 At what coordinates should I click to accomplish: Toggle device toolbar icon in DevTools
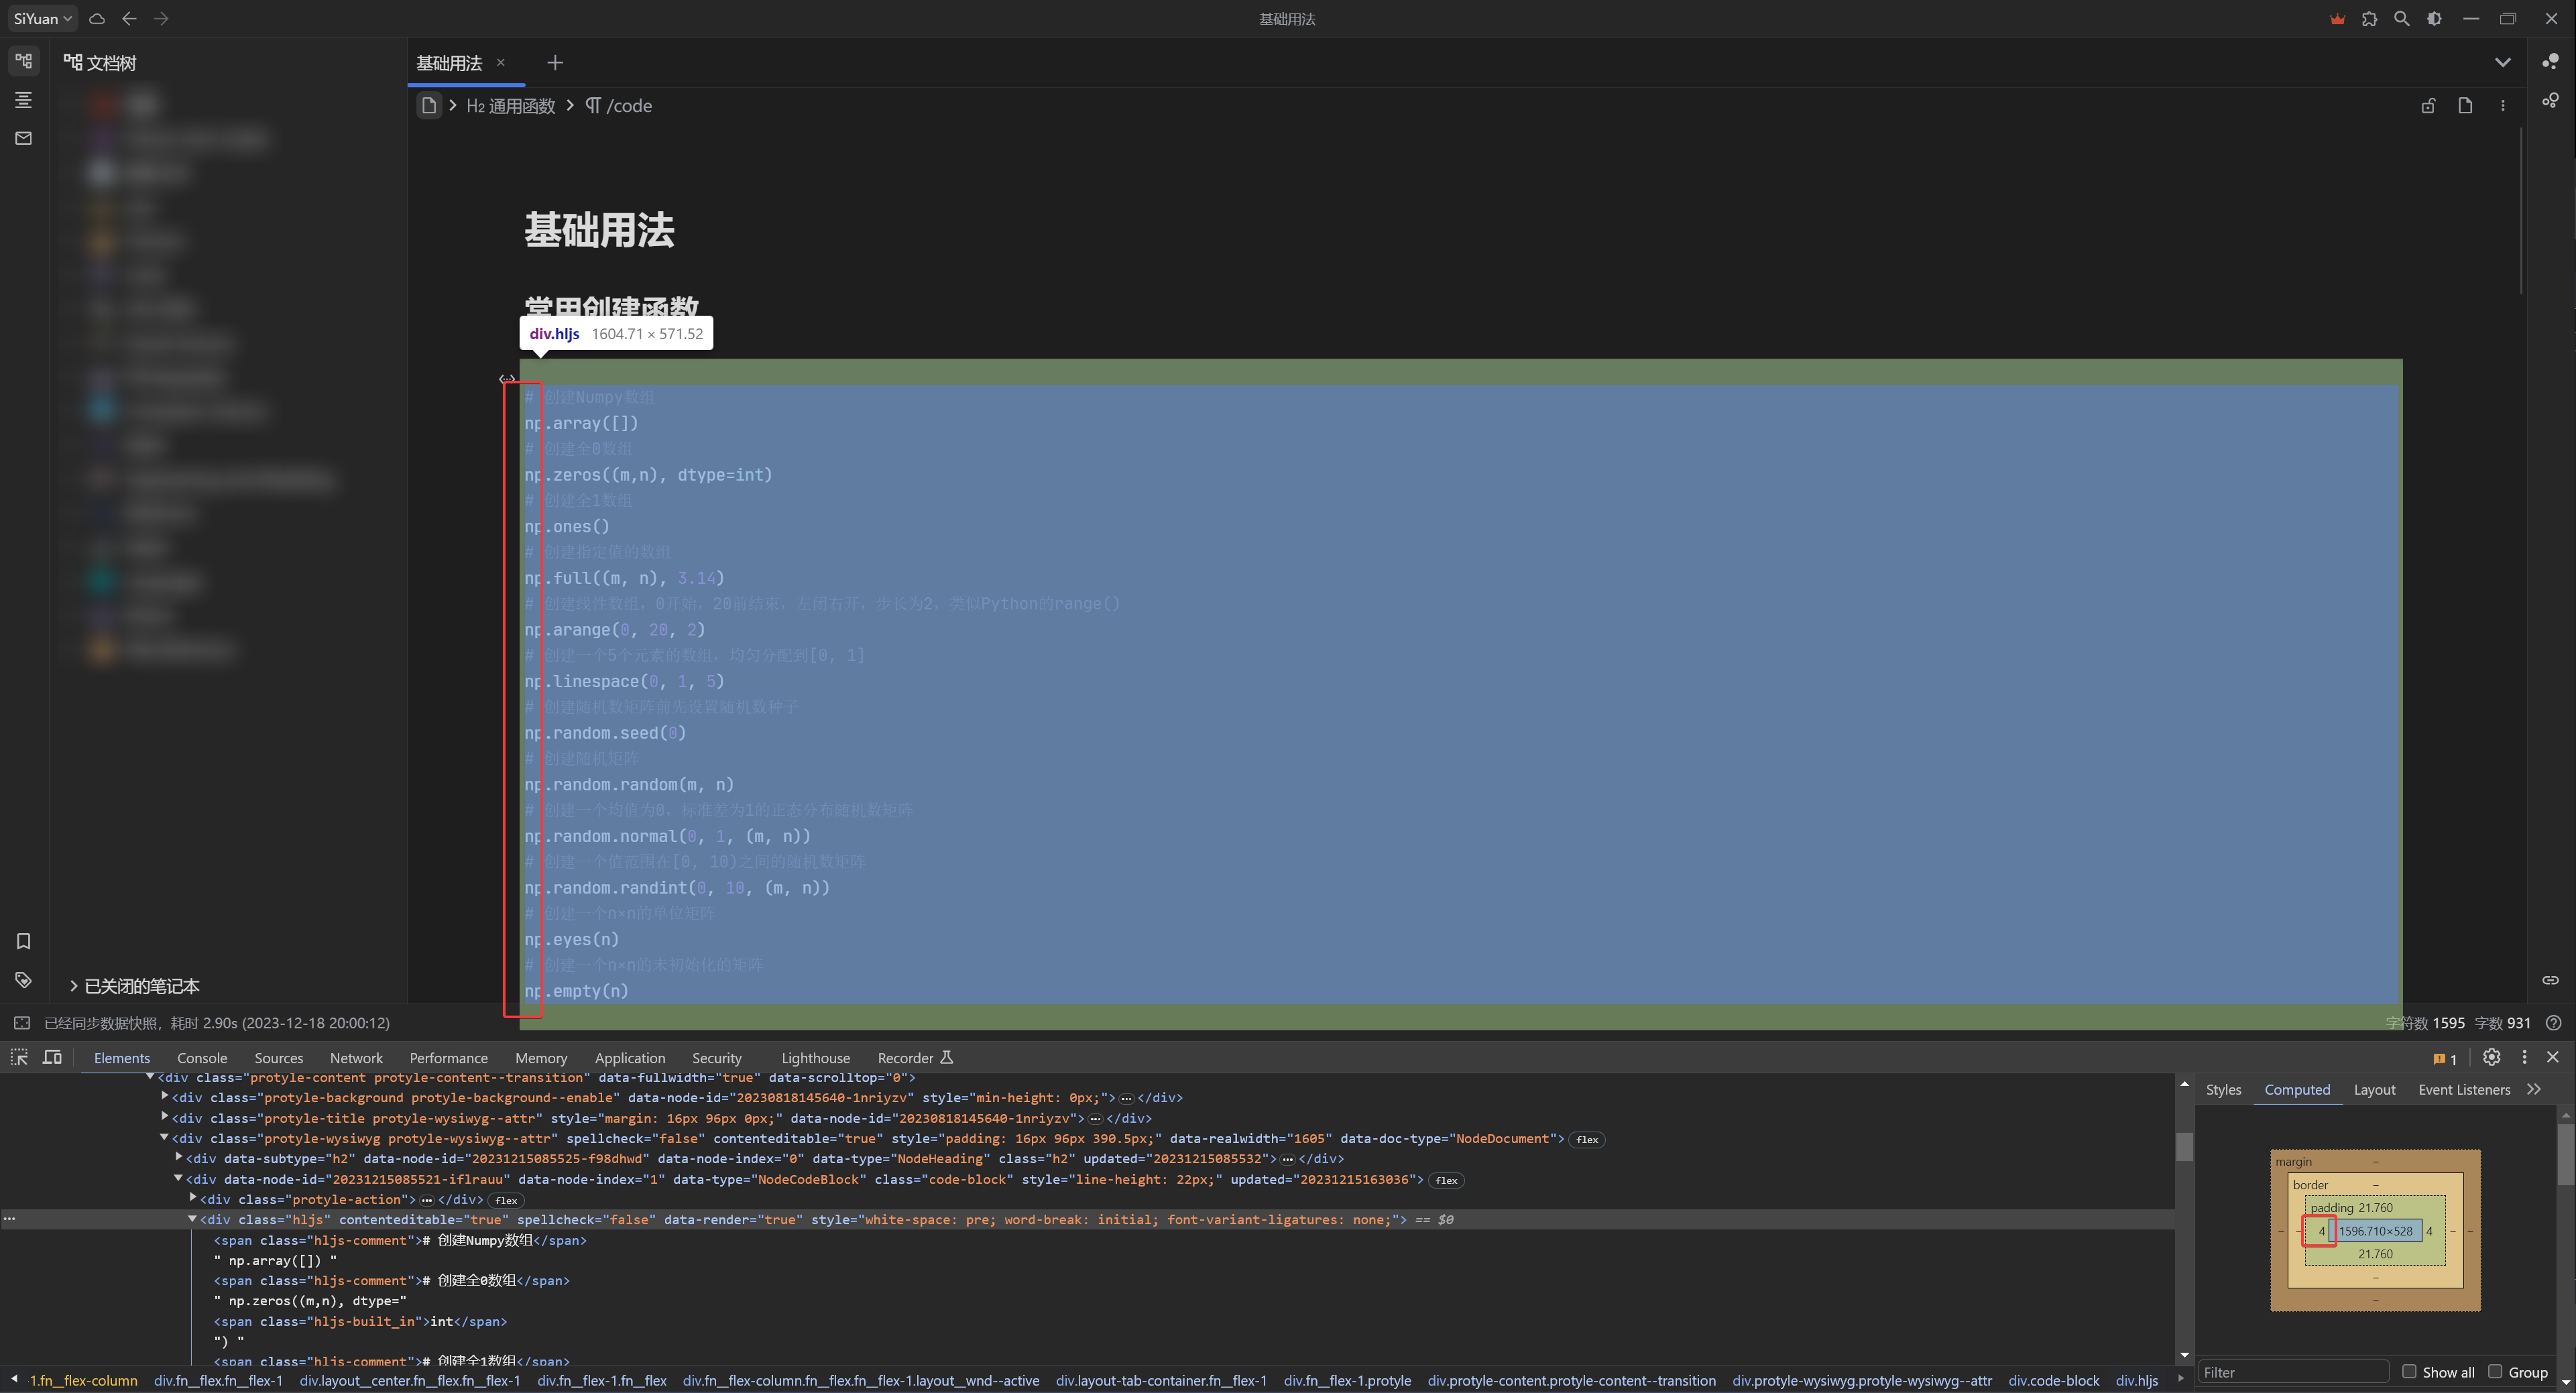click(52, 1057)
